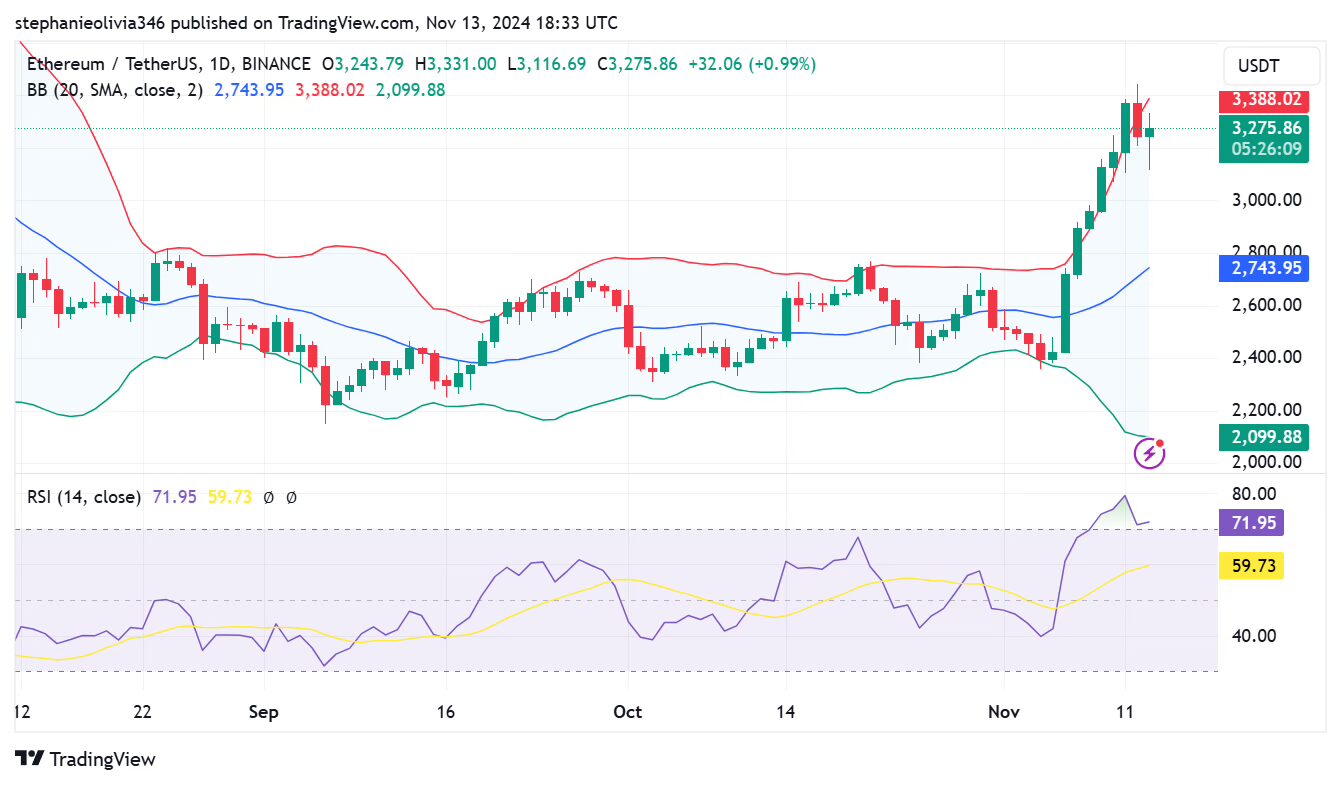Click the lower band tag 2,099.88
This screenshot has height=785, width=1341.
point(1264,437)
